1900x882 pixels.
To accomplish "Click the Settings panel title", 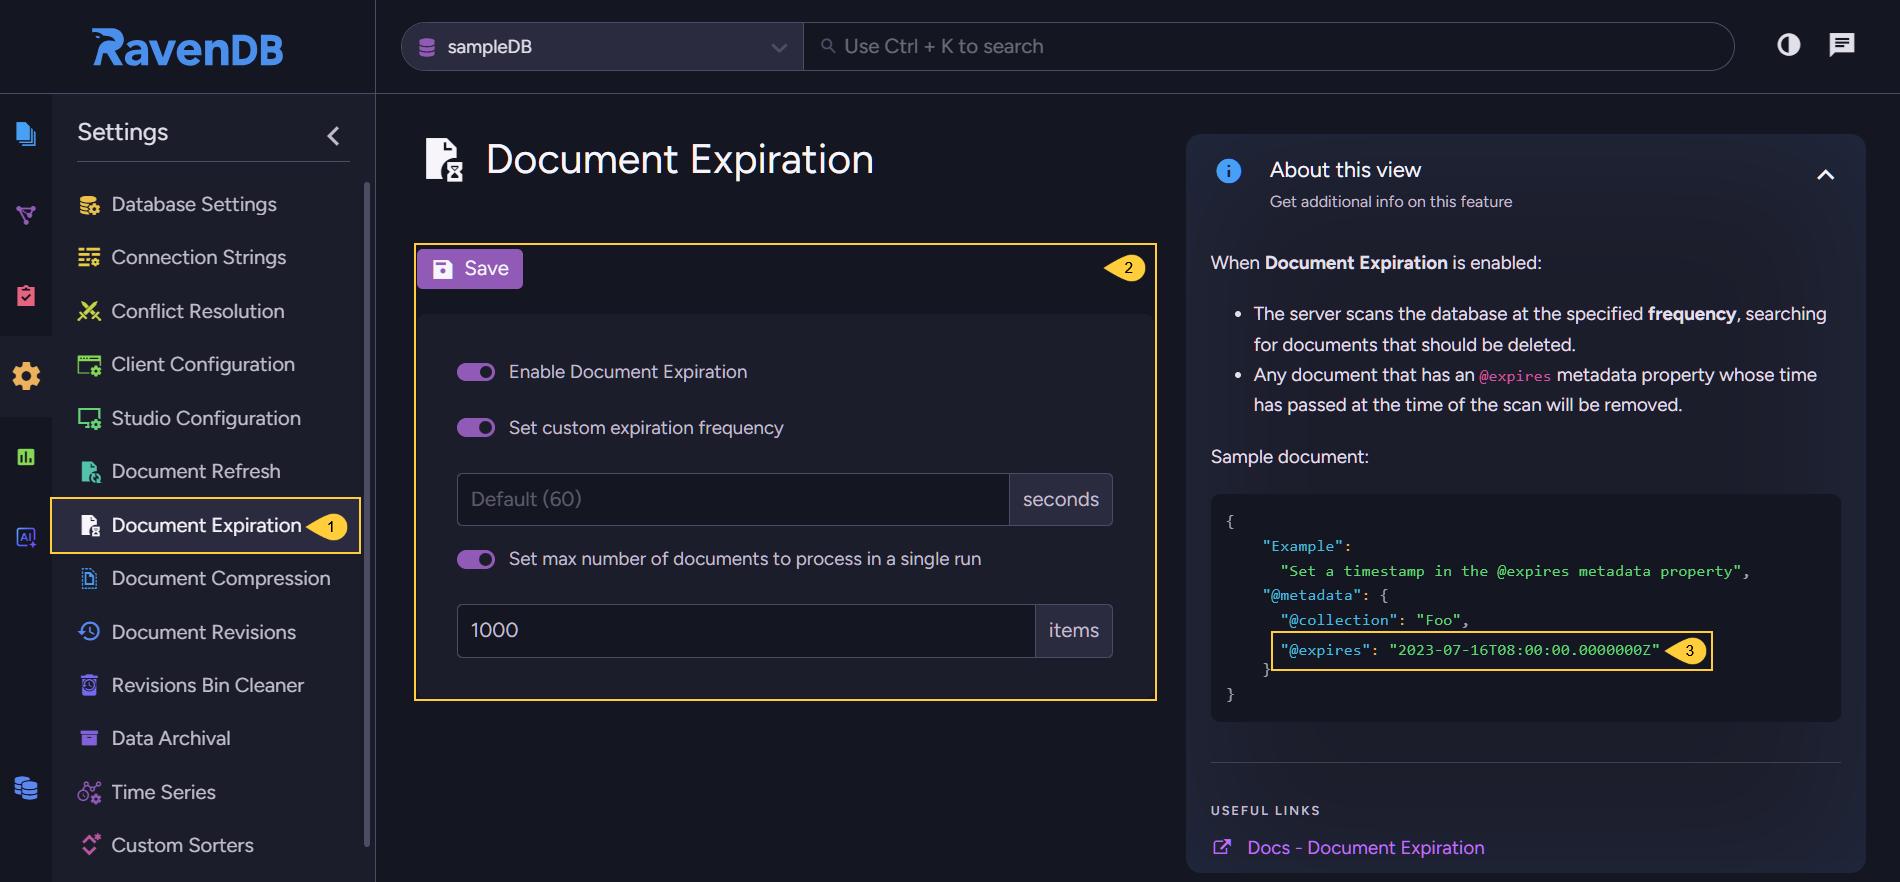I will tap(123, 133).
